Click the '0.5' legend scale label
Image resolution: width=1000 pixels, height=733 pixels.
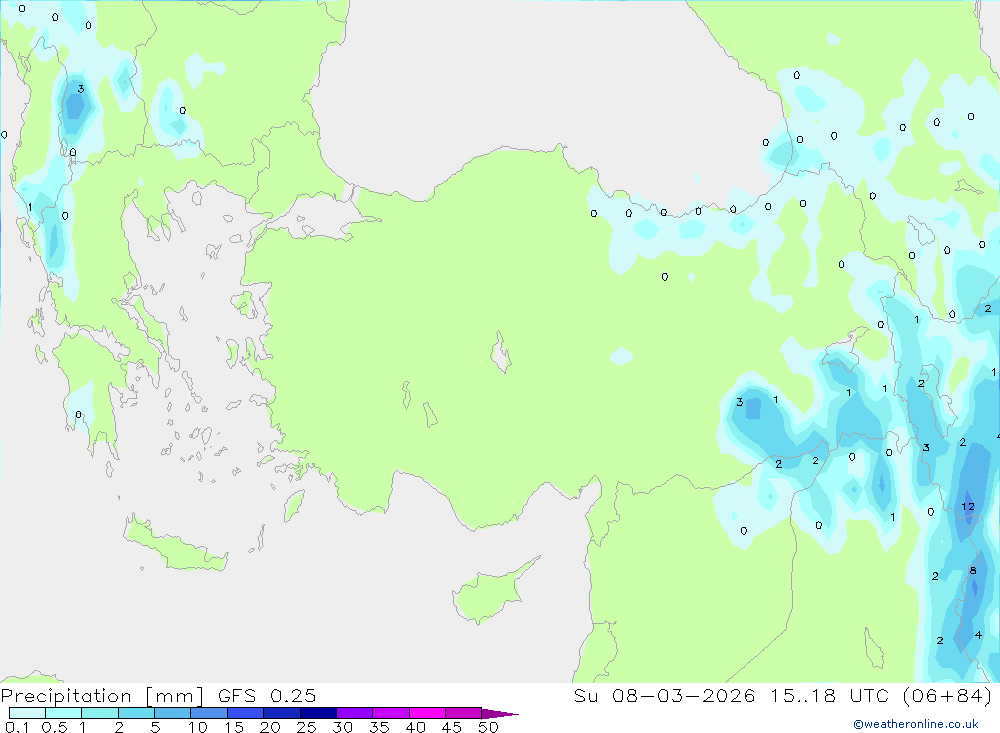pyautogui.click(x=54, y=727)
